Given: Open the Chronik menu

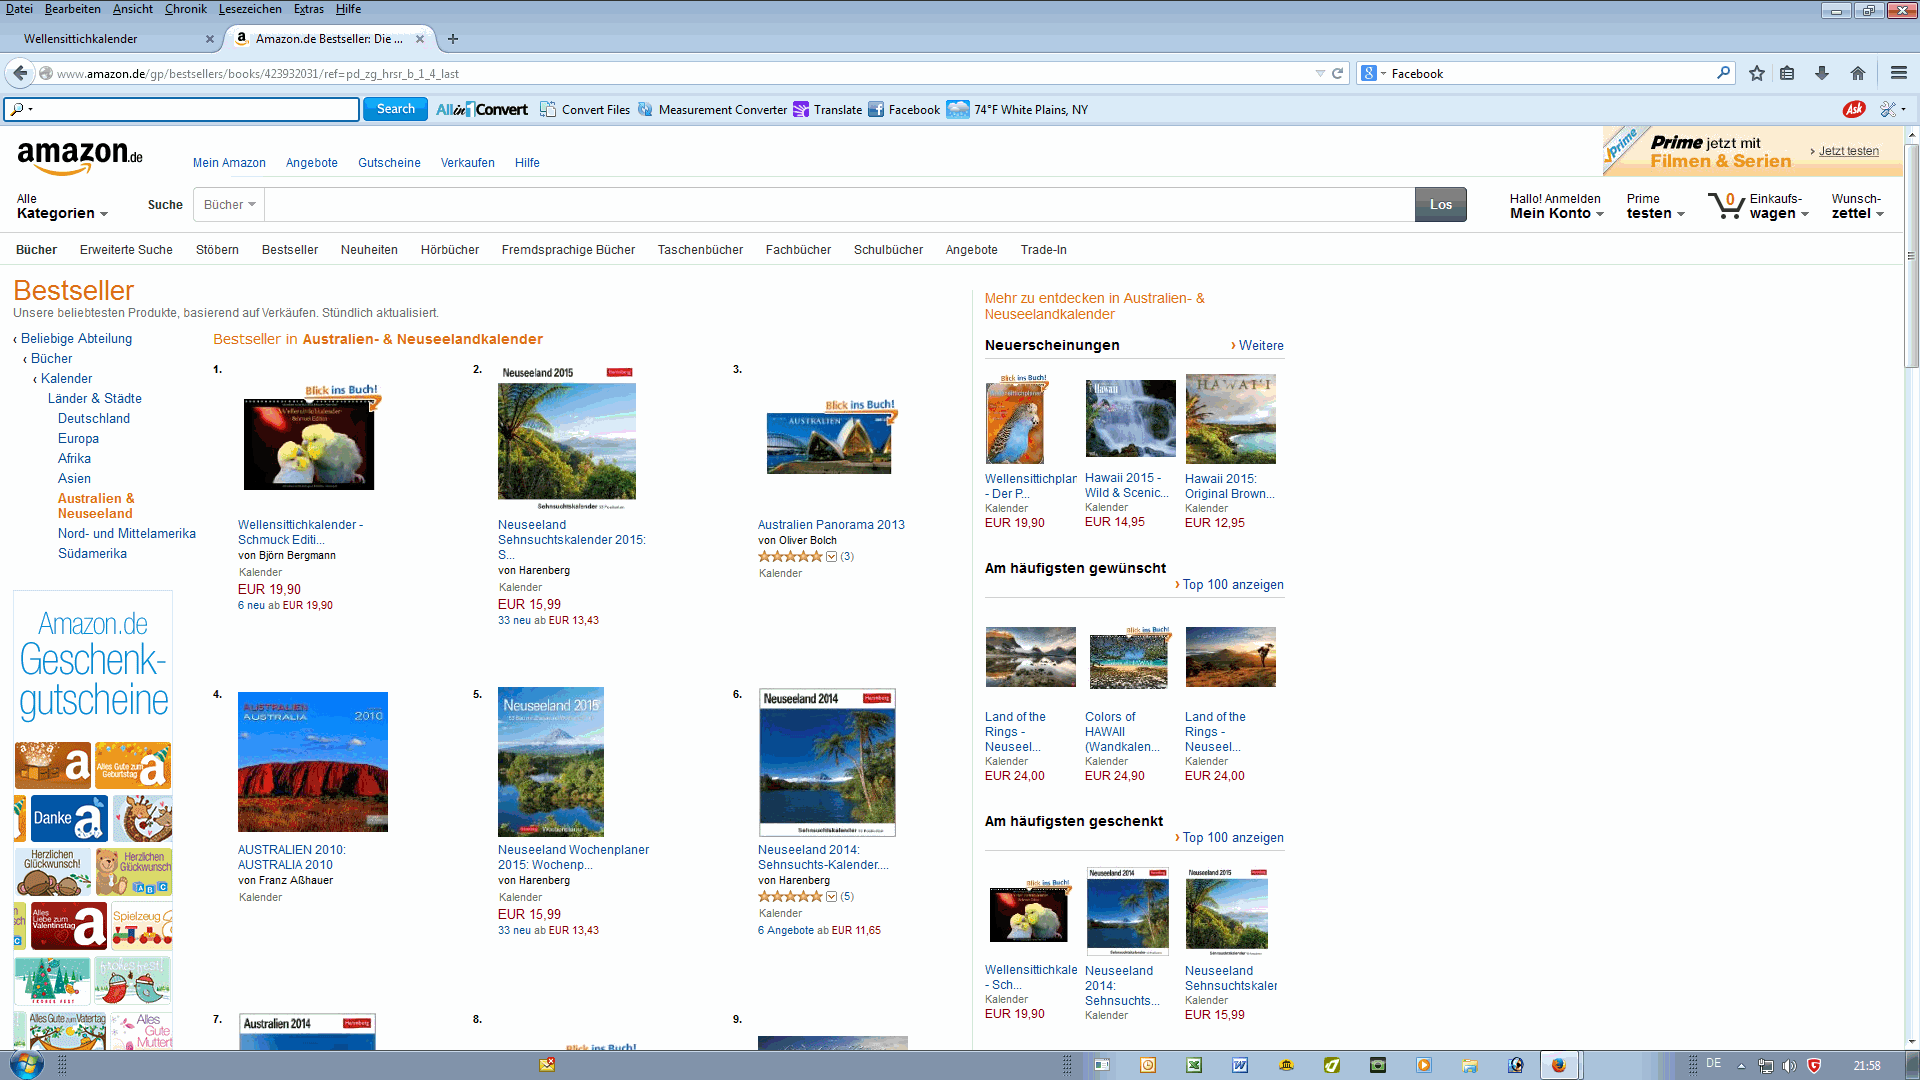Looking at the screenshot, I should (186, 9).
